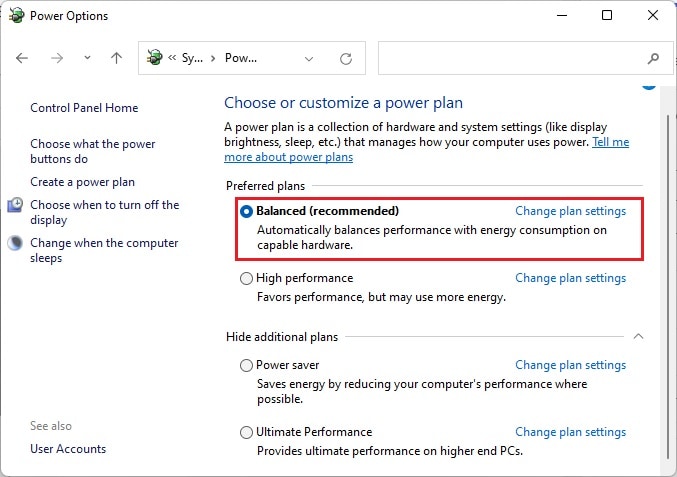Click the Power Options address bar icon
Image resolution: width=677 pixels, height=477 pixels.
154,57
